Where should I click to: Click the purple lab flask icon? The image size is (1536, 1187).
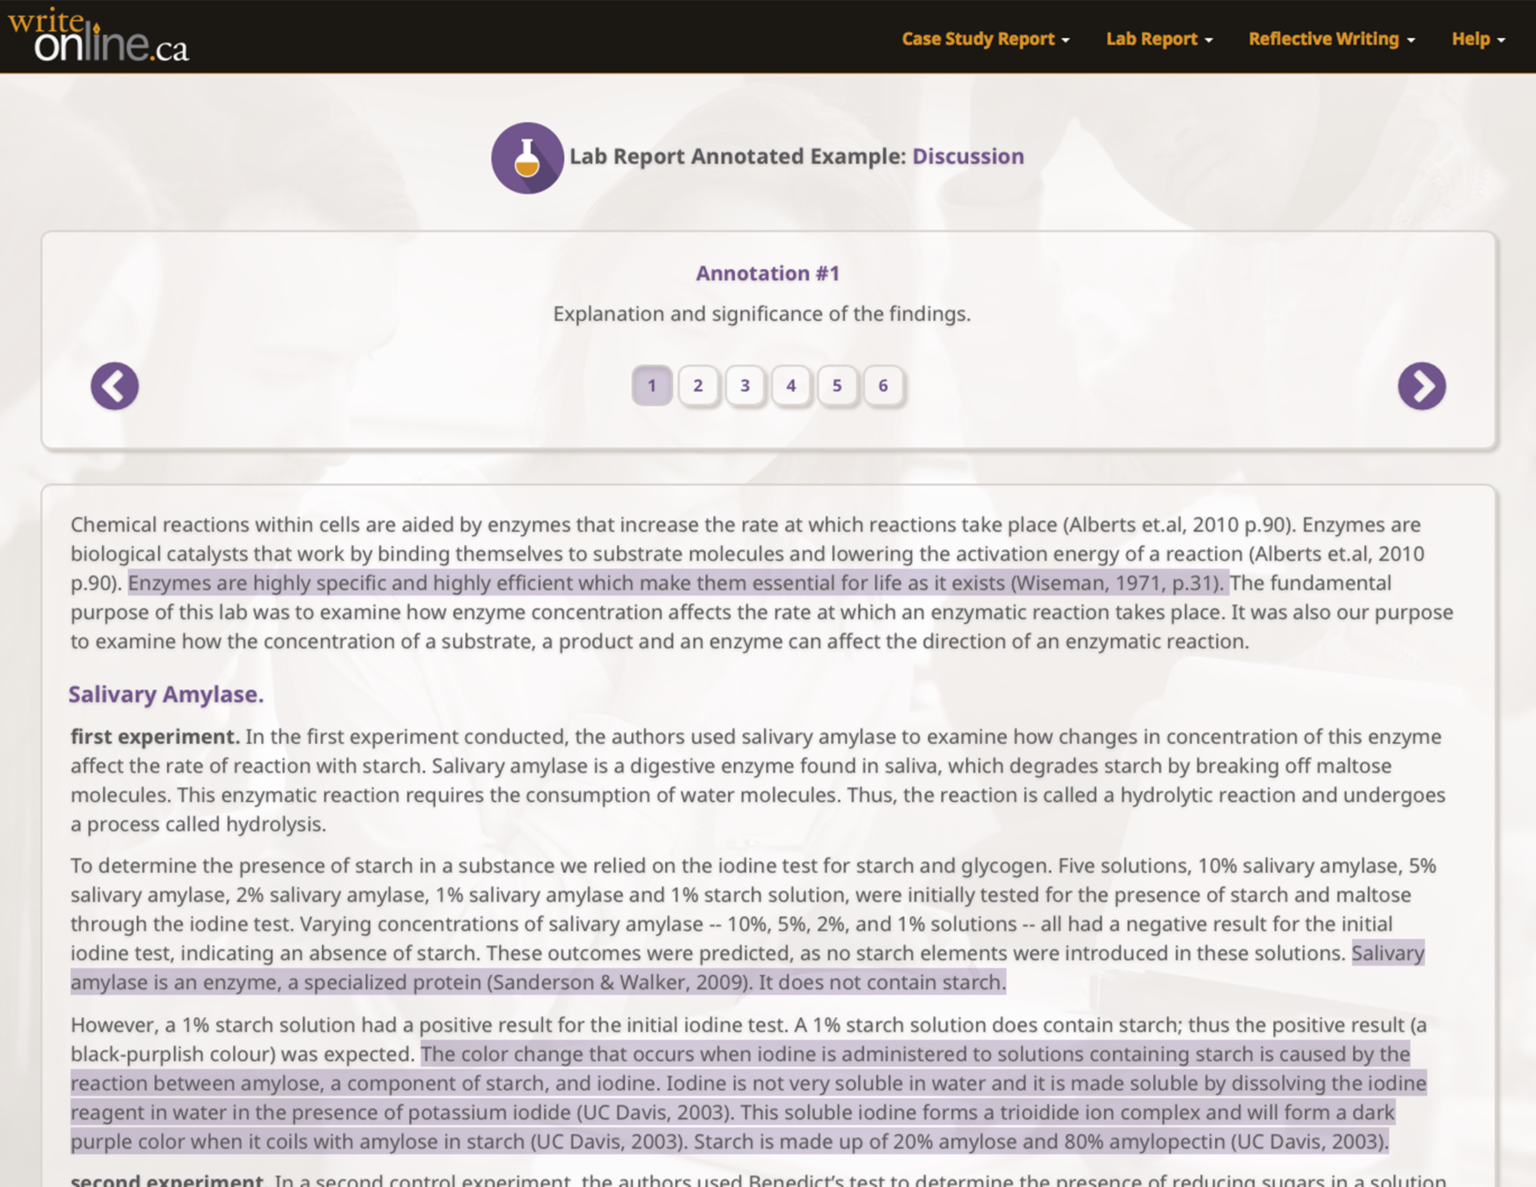point(527,157)
